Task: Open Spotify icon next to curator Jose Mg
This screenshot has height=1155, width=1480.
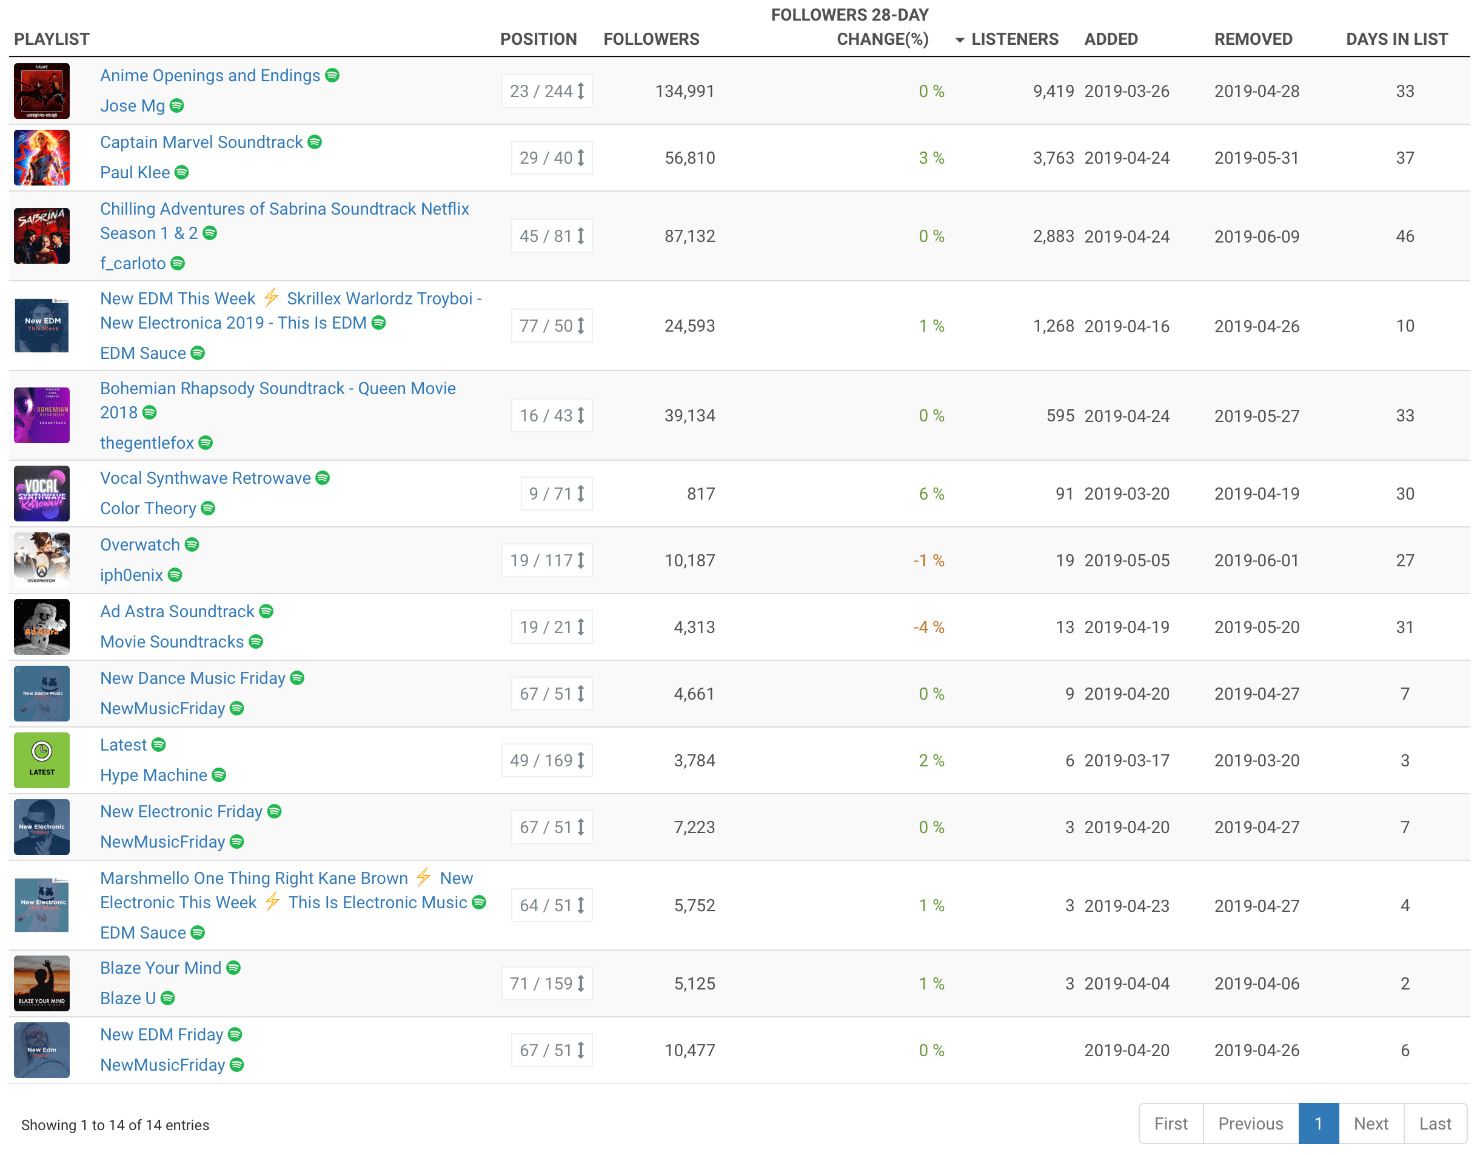Action: tap(177, 106)
